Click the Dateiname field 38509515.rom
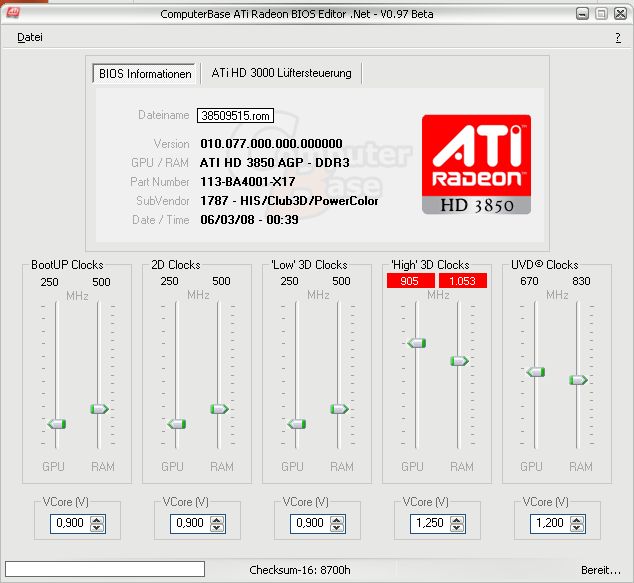Screen dimensions: 634x583 (235, 116)
